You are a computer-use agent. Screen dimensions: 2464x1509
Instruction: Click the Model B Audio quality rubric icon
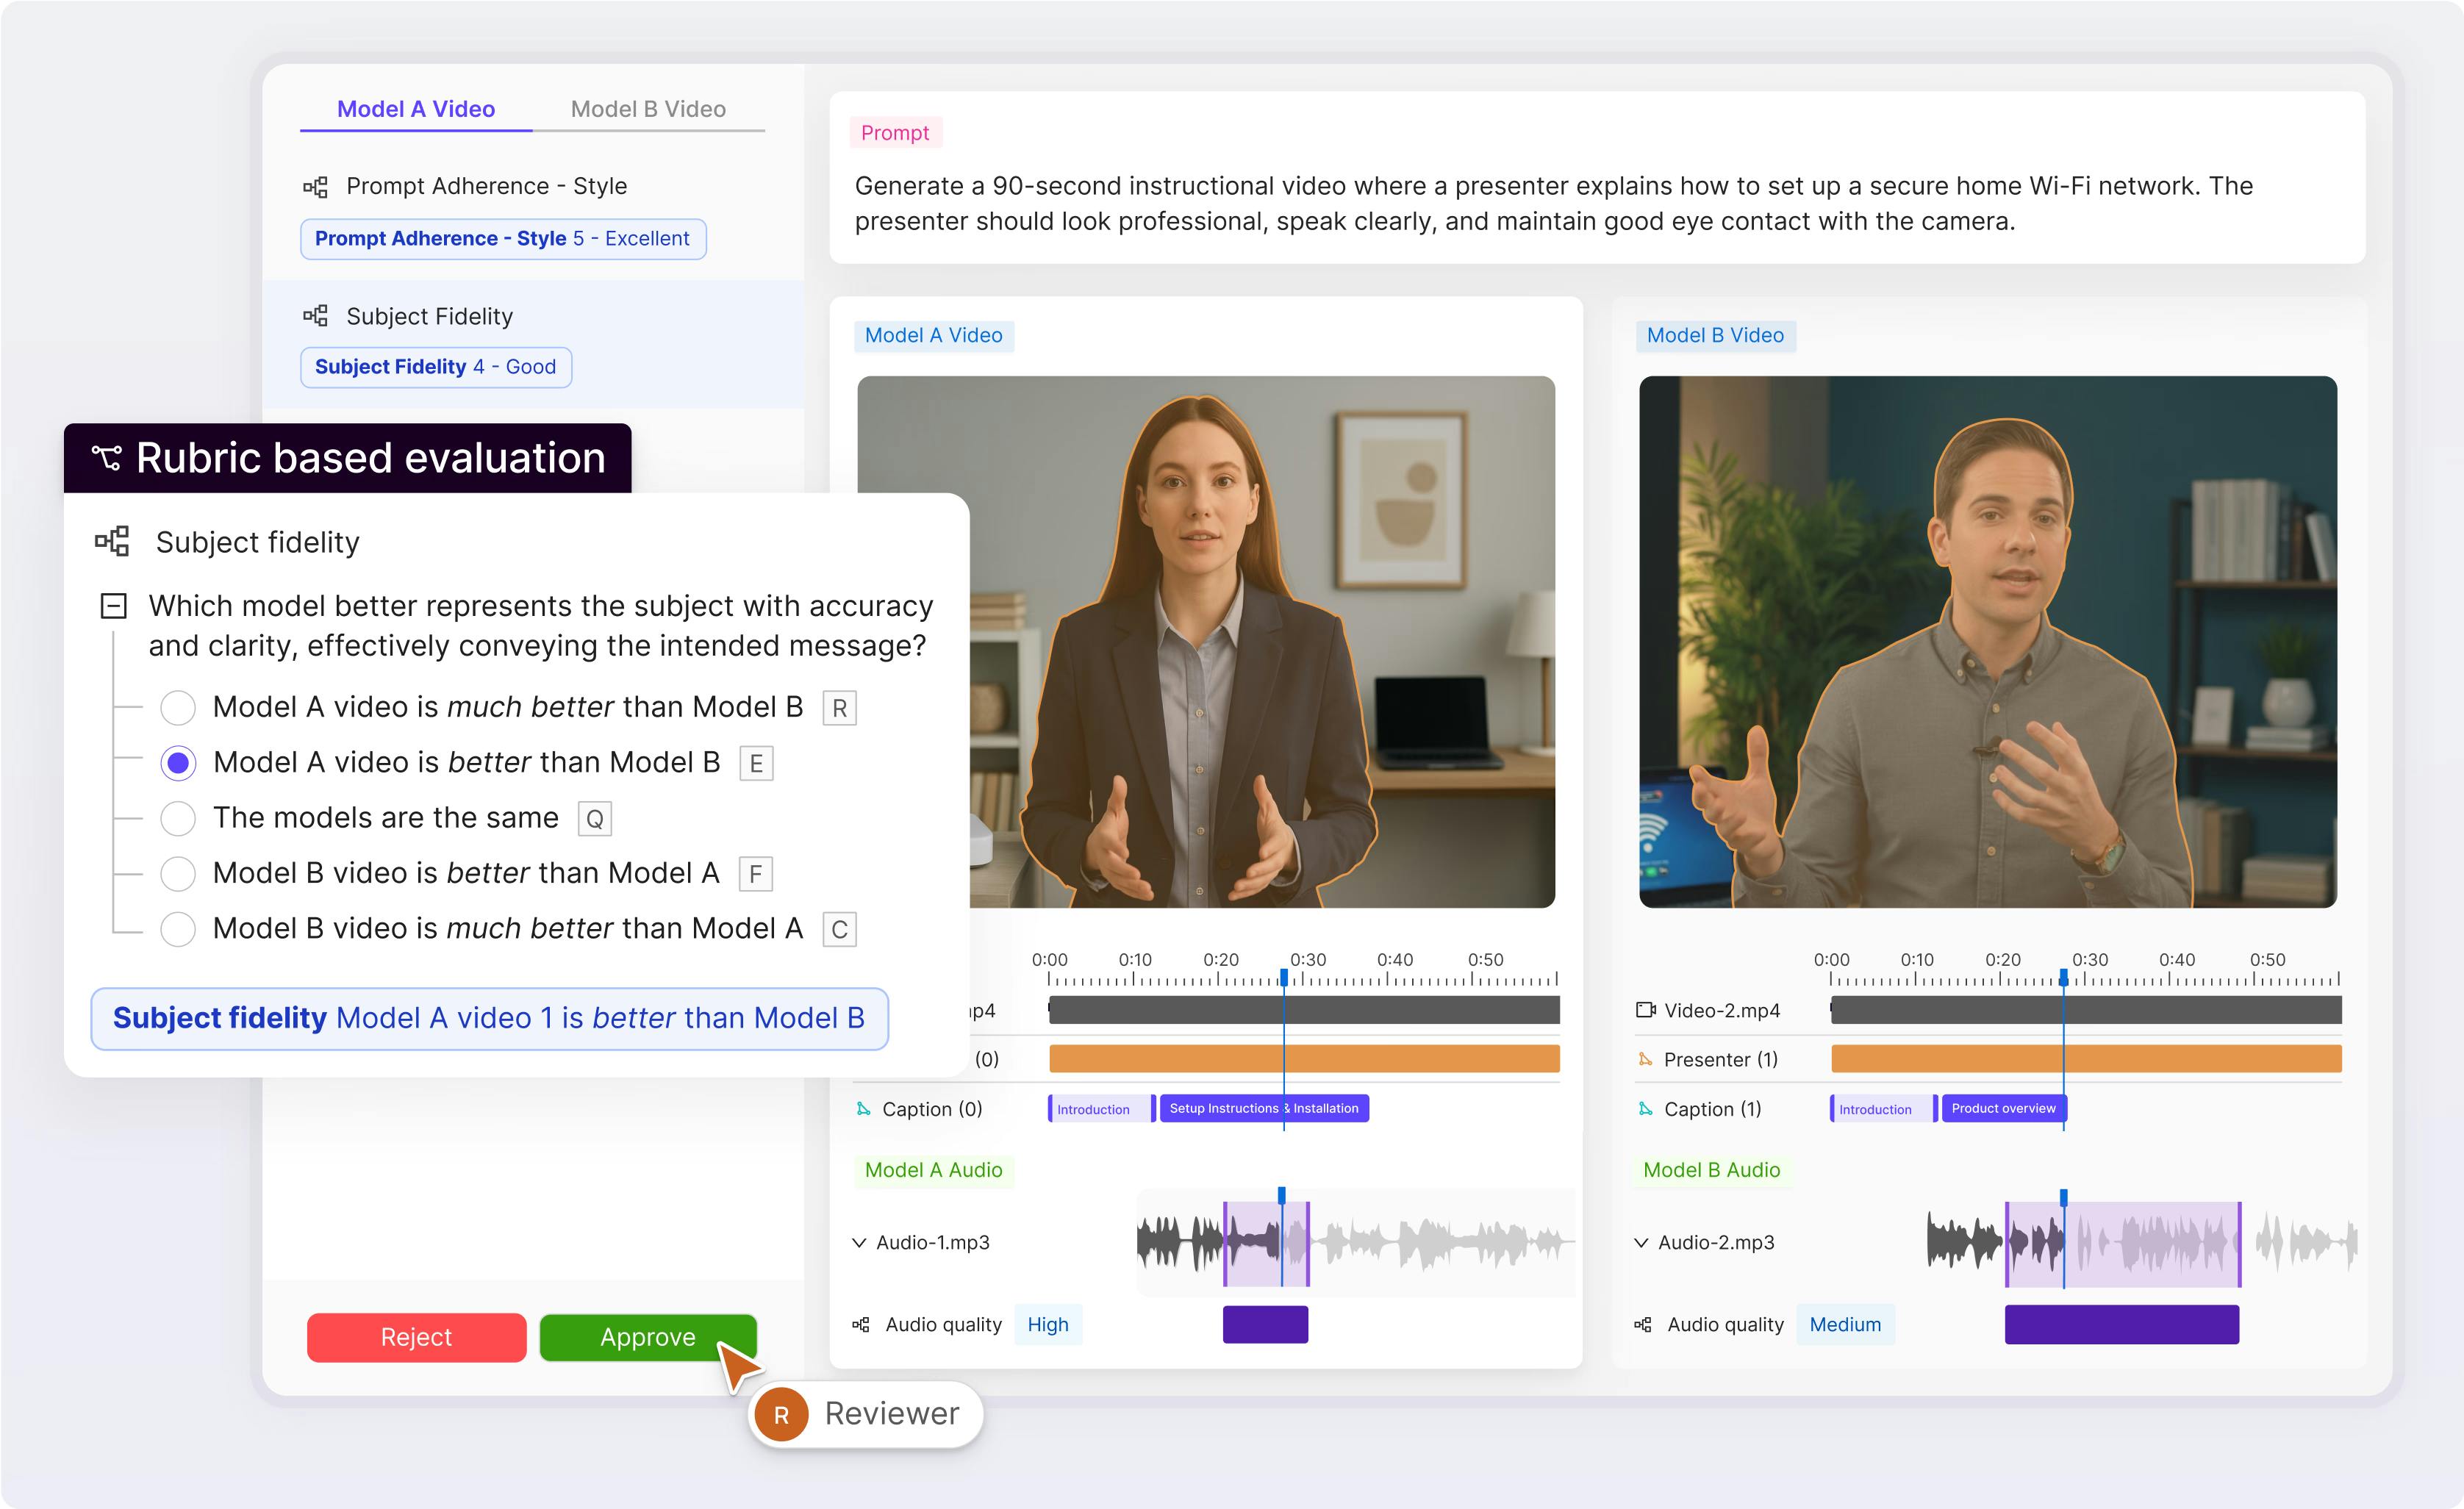coord(1643,1325)
